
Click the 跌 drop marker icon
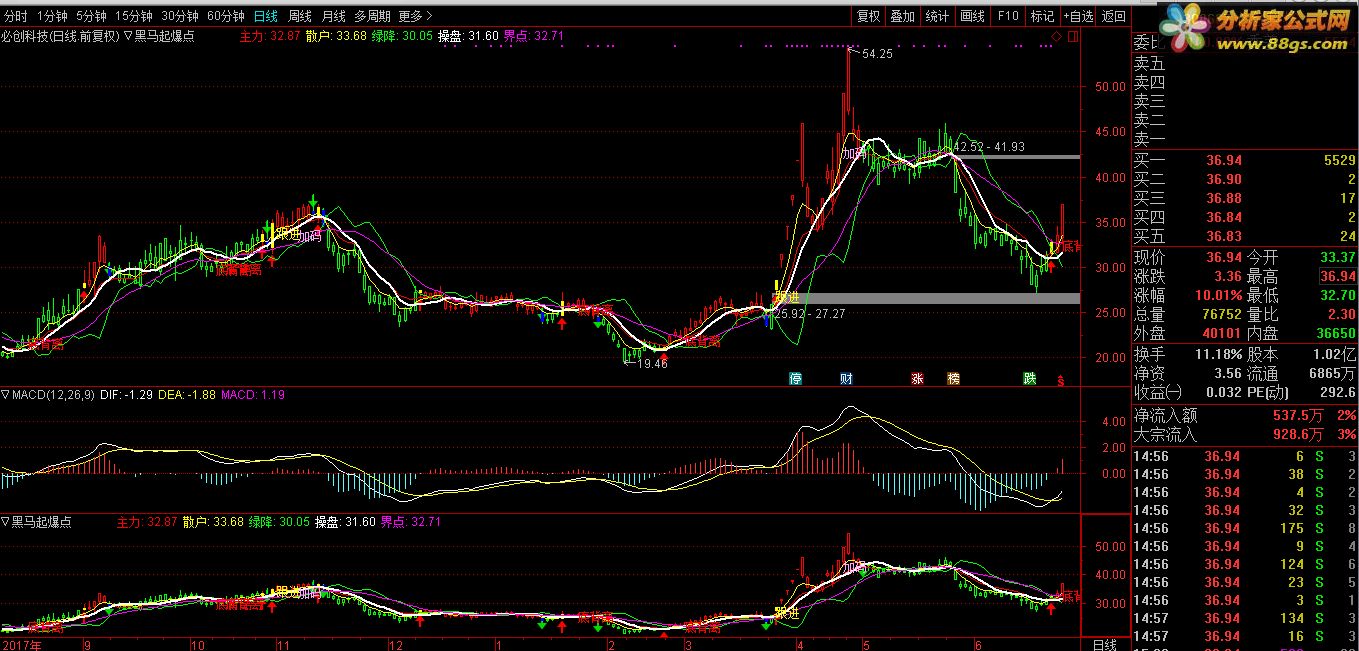(x=1029, y=379)
